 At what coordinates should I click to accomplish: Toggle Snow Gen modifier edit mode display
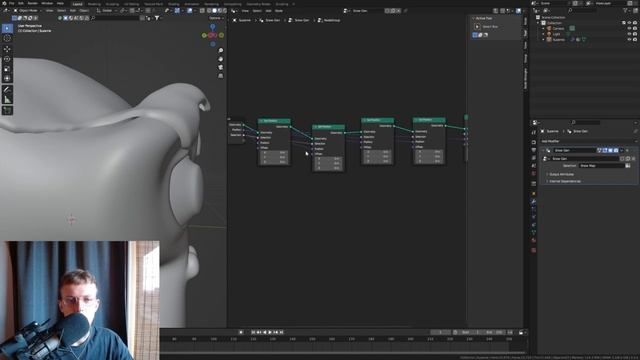coord(605,151)
